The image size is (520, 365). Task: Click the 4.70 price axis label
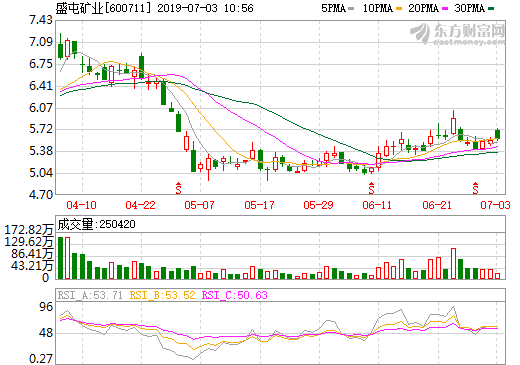pos(41,194)
